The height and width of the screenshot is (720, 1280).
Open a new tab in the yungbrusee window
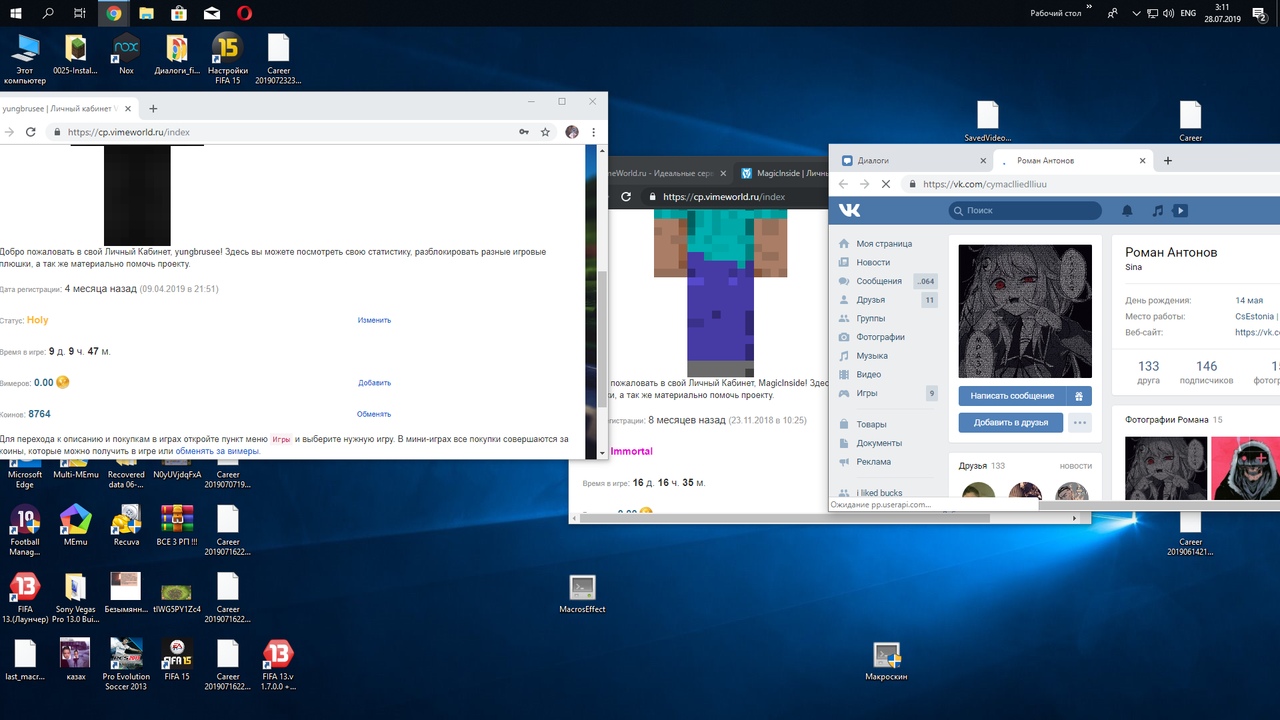pyautogui.click(x=153, y=109)
